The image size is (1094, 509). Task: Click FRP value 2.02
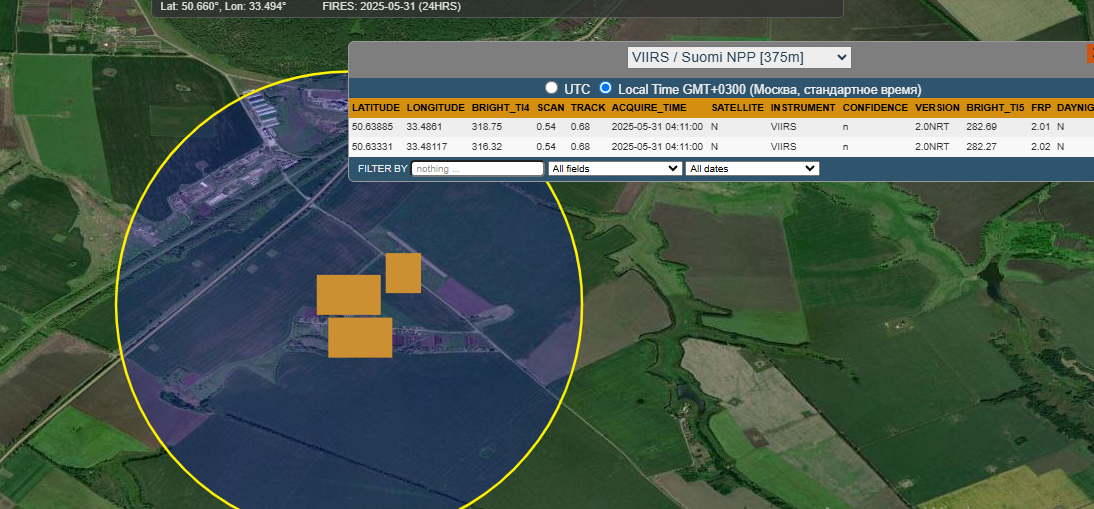pos(1040,146)
